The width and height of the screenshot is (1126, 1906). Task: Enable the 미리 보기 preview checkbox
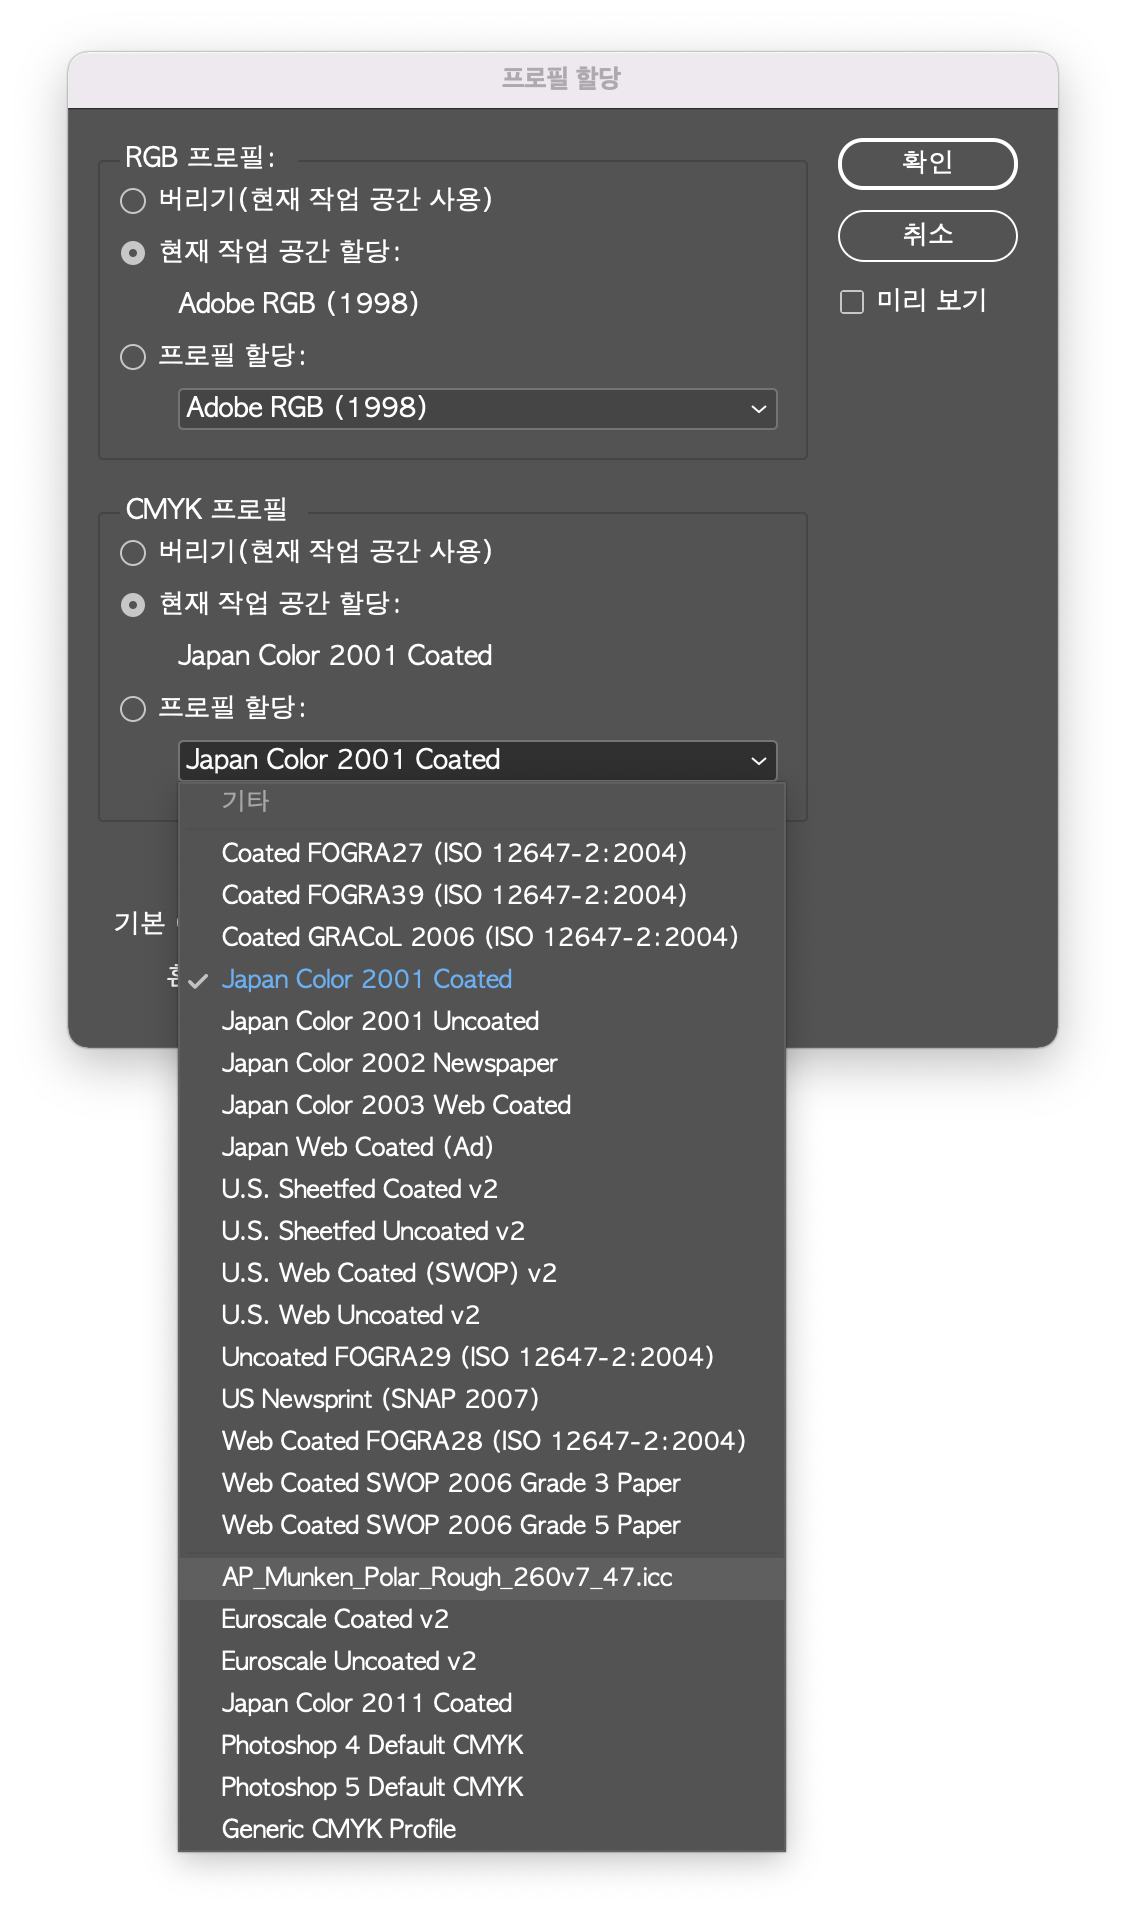852,302
